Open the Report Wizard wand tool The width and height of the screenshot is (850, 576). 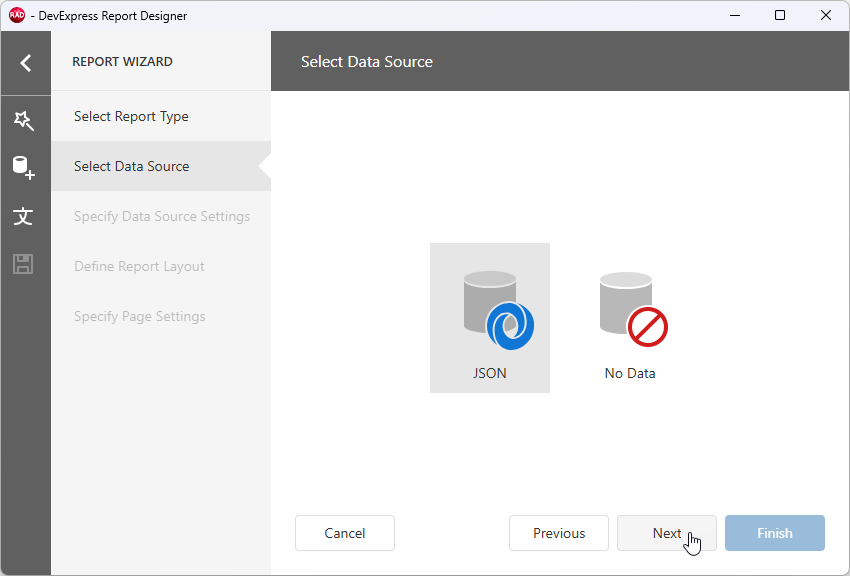click(25, 120)
